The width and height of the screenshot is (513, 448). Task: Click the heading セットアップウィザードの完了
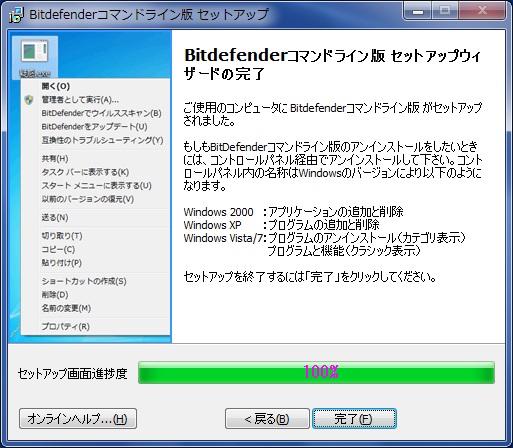[x=332, y=65]
